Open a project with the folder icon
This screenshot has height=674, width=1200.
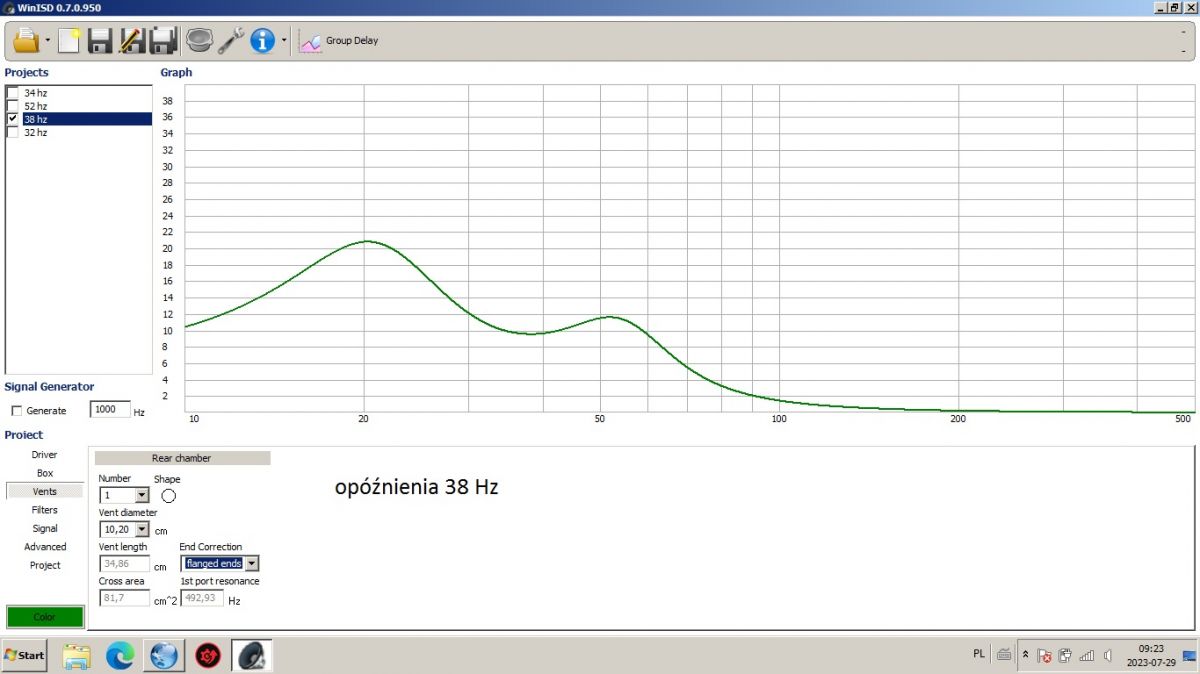[x=25, y=41]
